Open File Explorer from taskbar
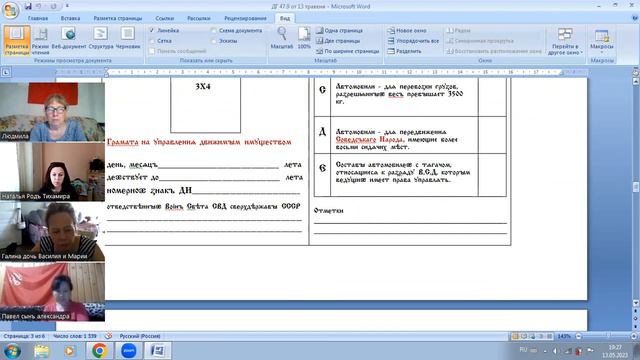The image size is (640, 360). [41, 351]
